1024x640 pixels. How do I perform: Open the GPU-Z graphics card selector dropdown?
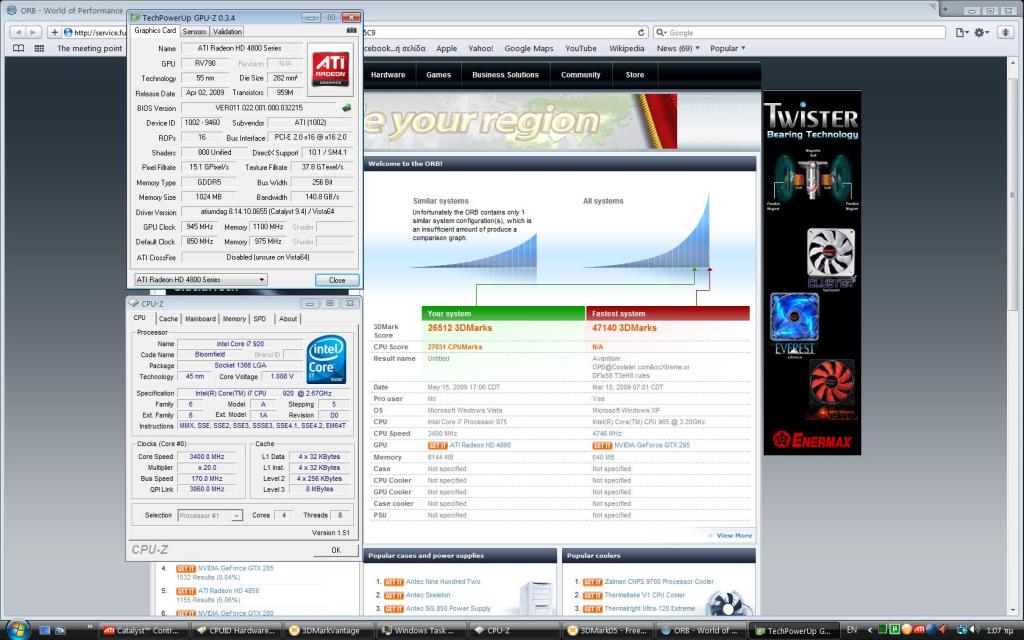click(200, 280)
